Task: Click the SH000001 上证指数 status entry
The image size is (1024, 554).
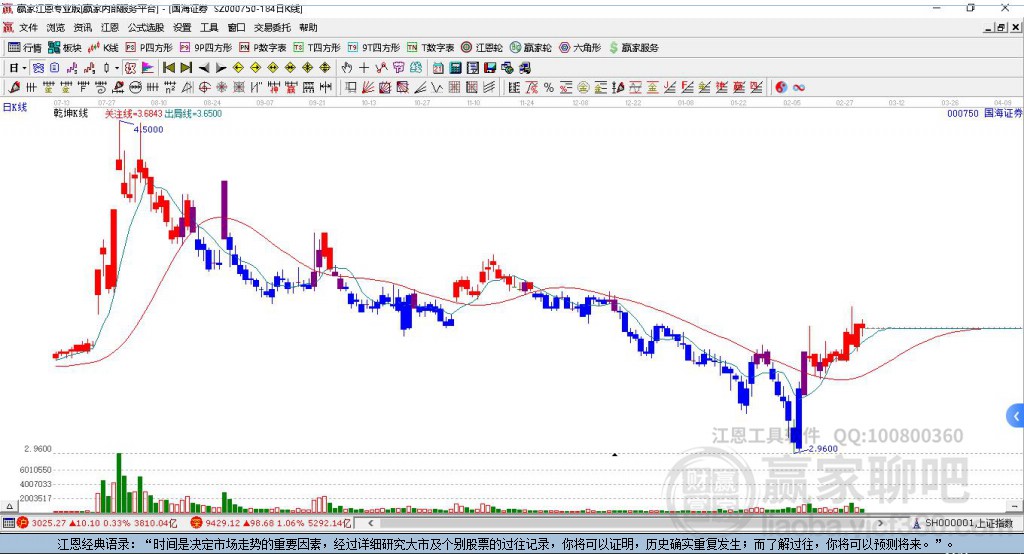Action: 963,523
